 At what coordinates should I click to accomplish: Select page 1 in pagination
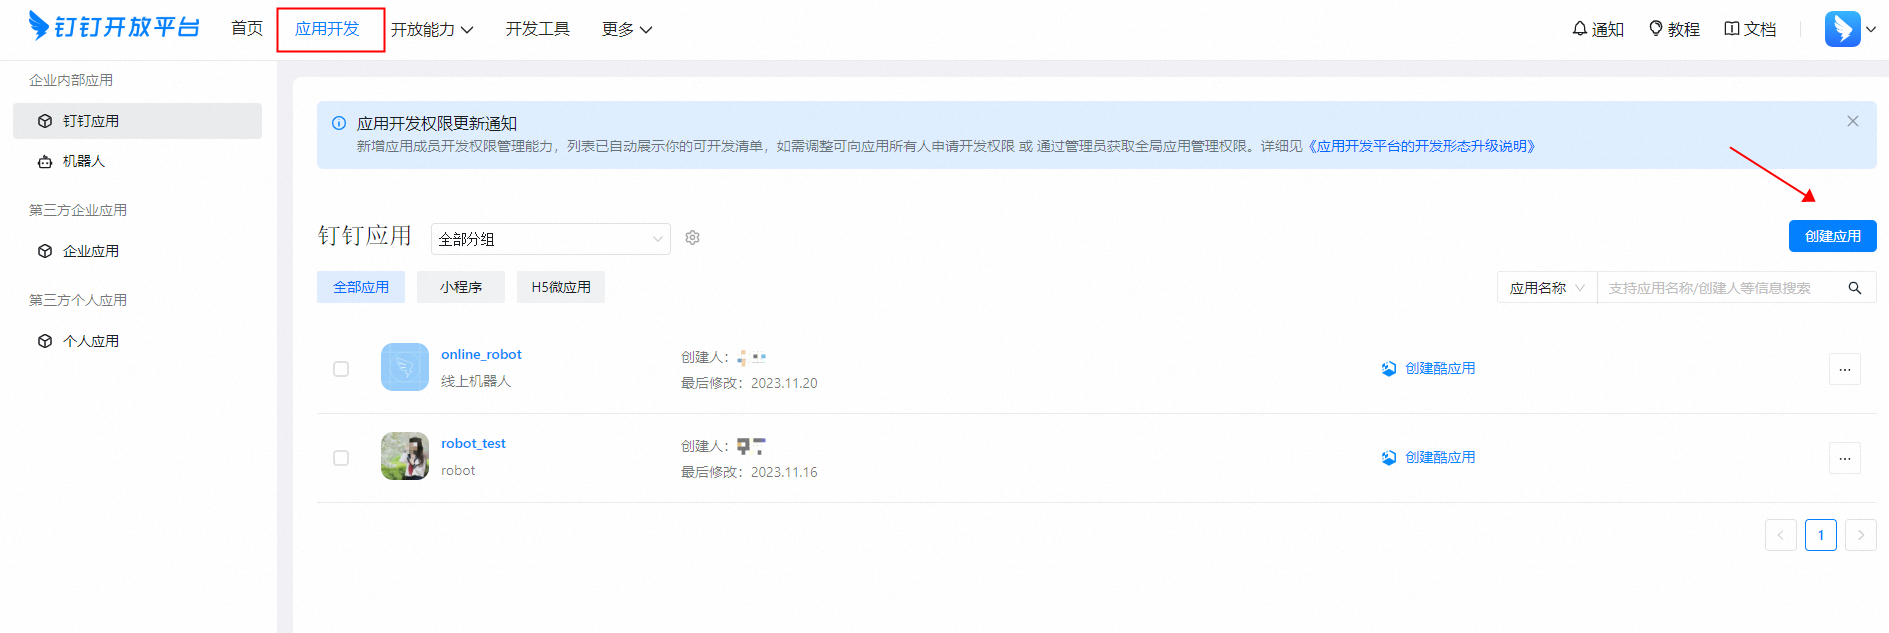[1821, 535]
